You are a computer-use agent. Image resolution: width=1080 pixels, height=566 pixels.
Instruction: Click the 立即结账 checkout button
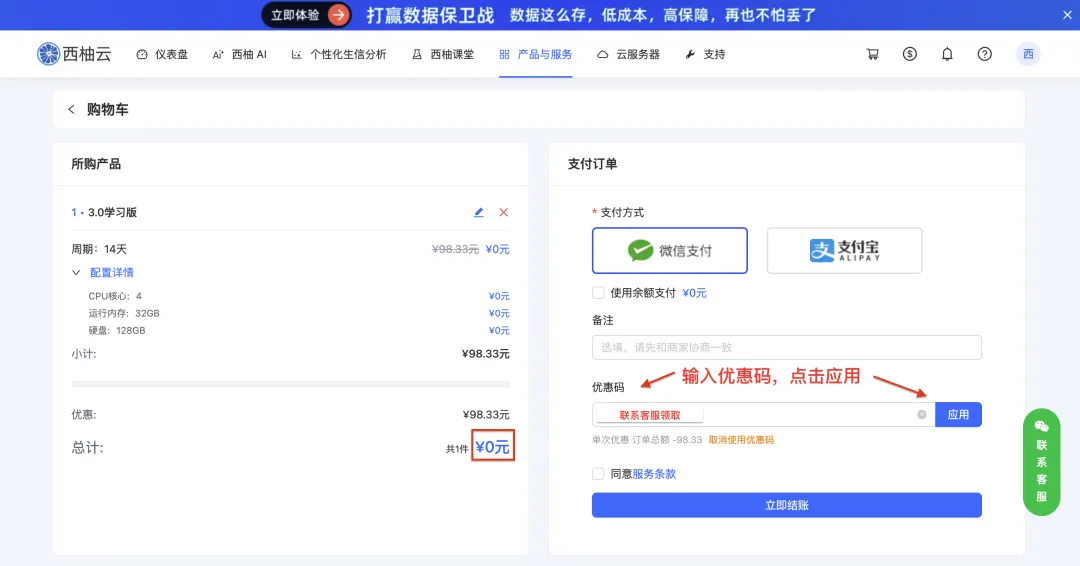point(787,505)
